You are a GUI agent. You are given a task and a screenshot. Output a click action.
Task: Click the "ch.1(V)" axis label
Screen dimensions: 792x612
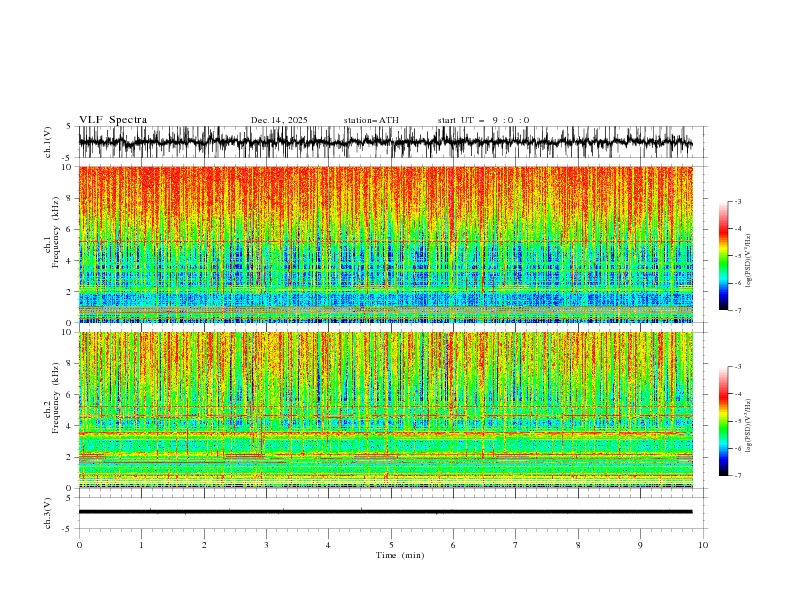(x=48, y=142)
